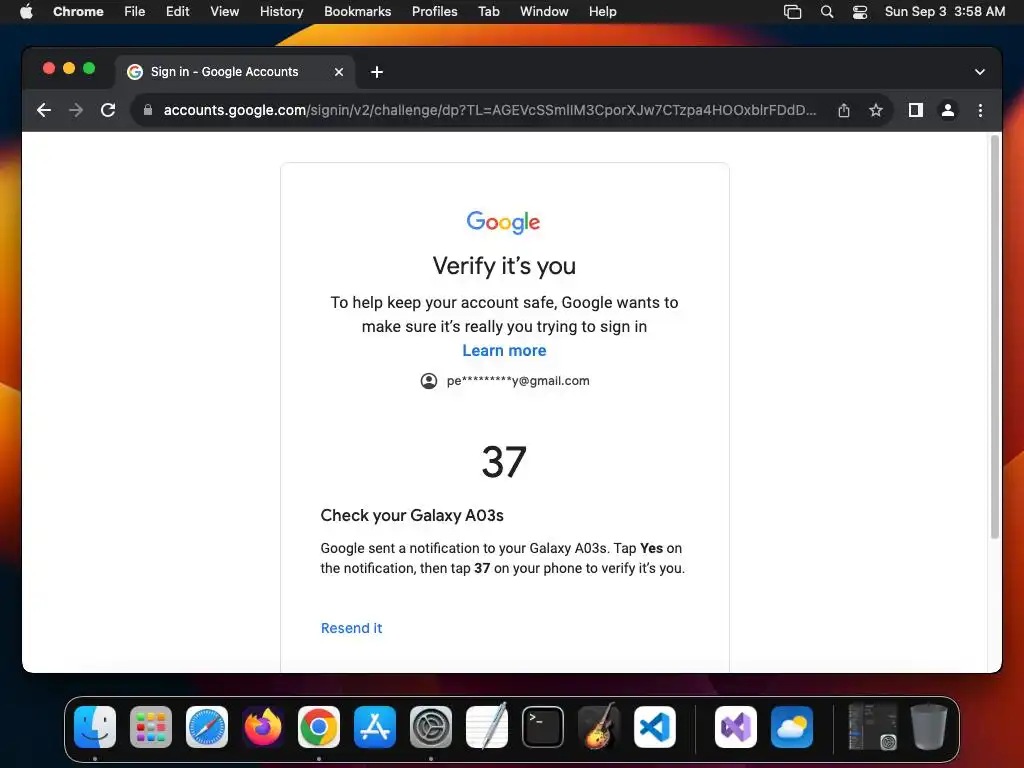Share this page using the share icon

pyautogui.click(x=844, y=110)
